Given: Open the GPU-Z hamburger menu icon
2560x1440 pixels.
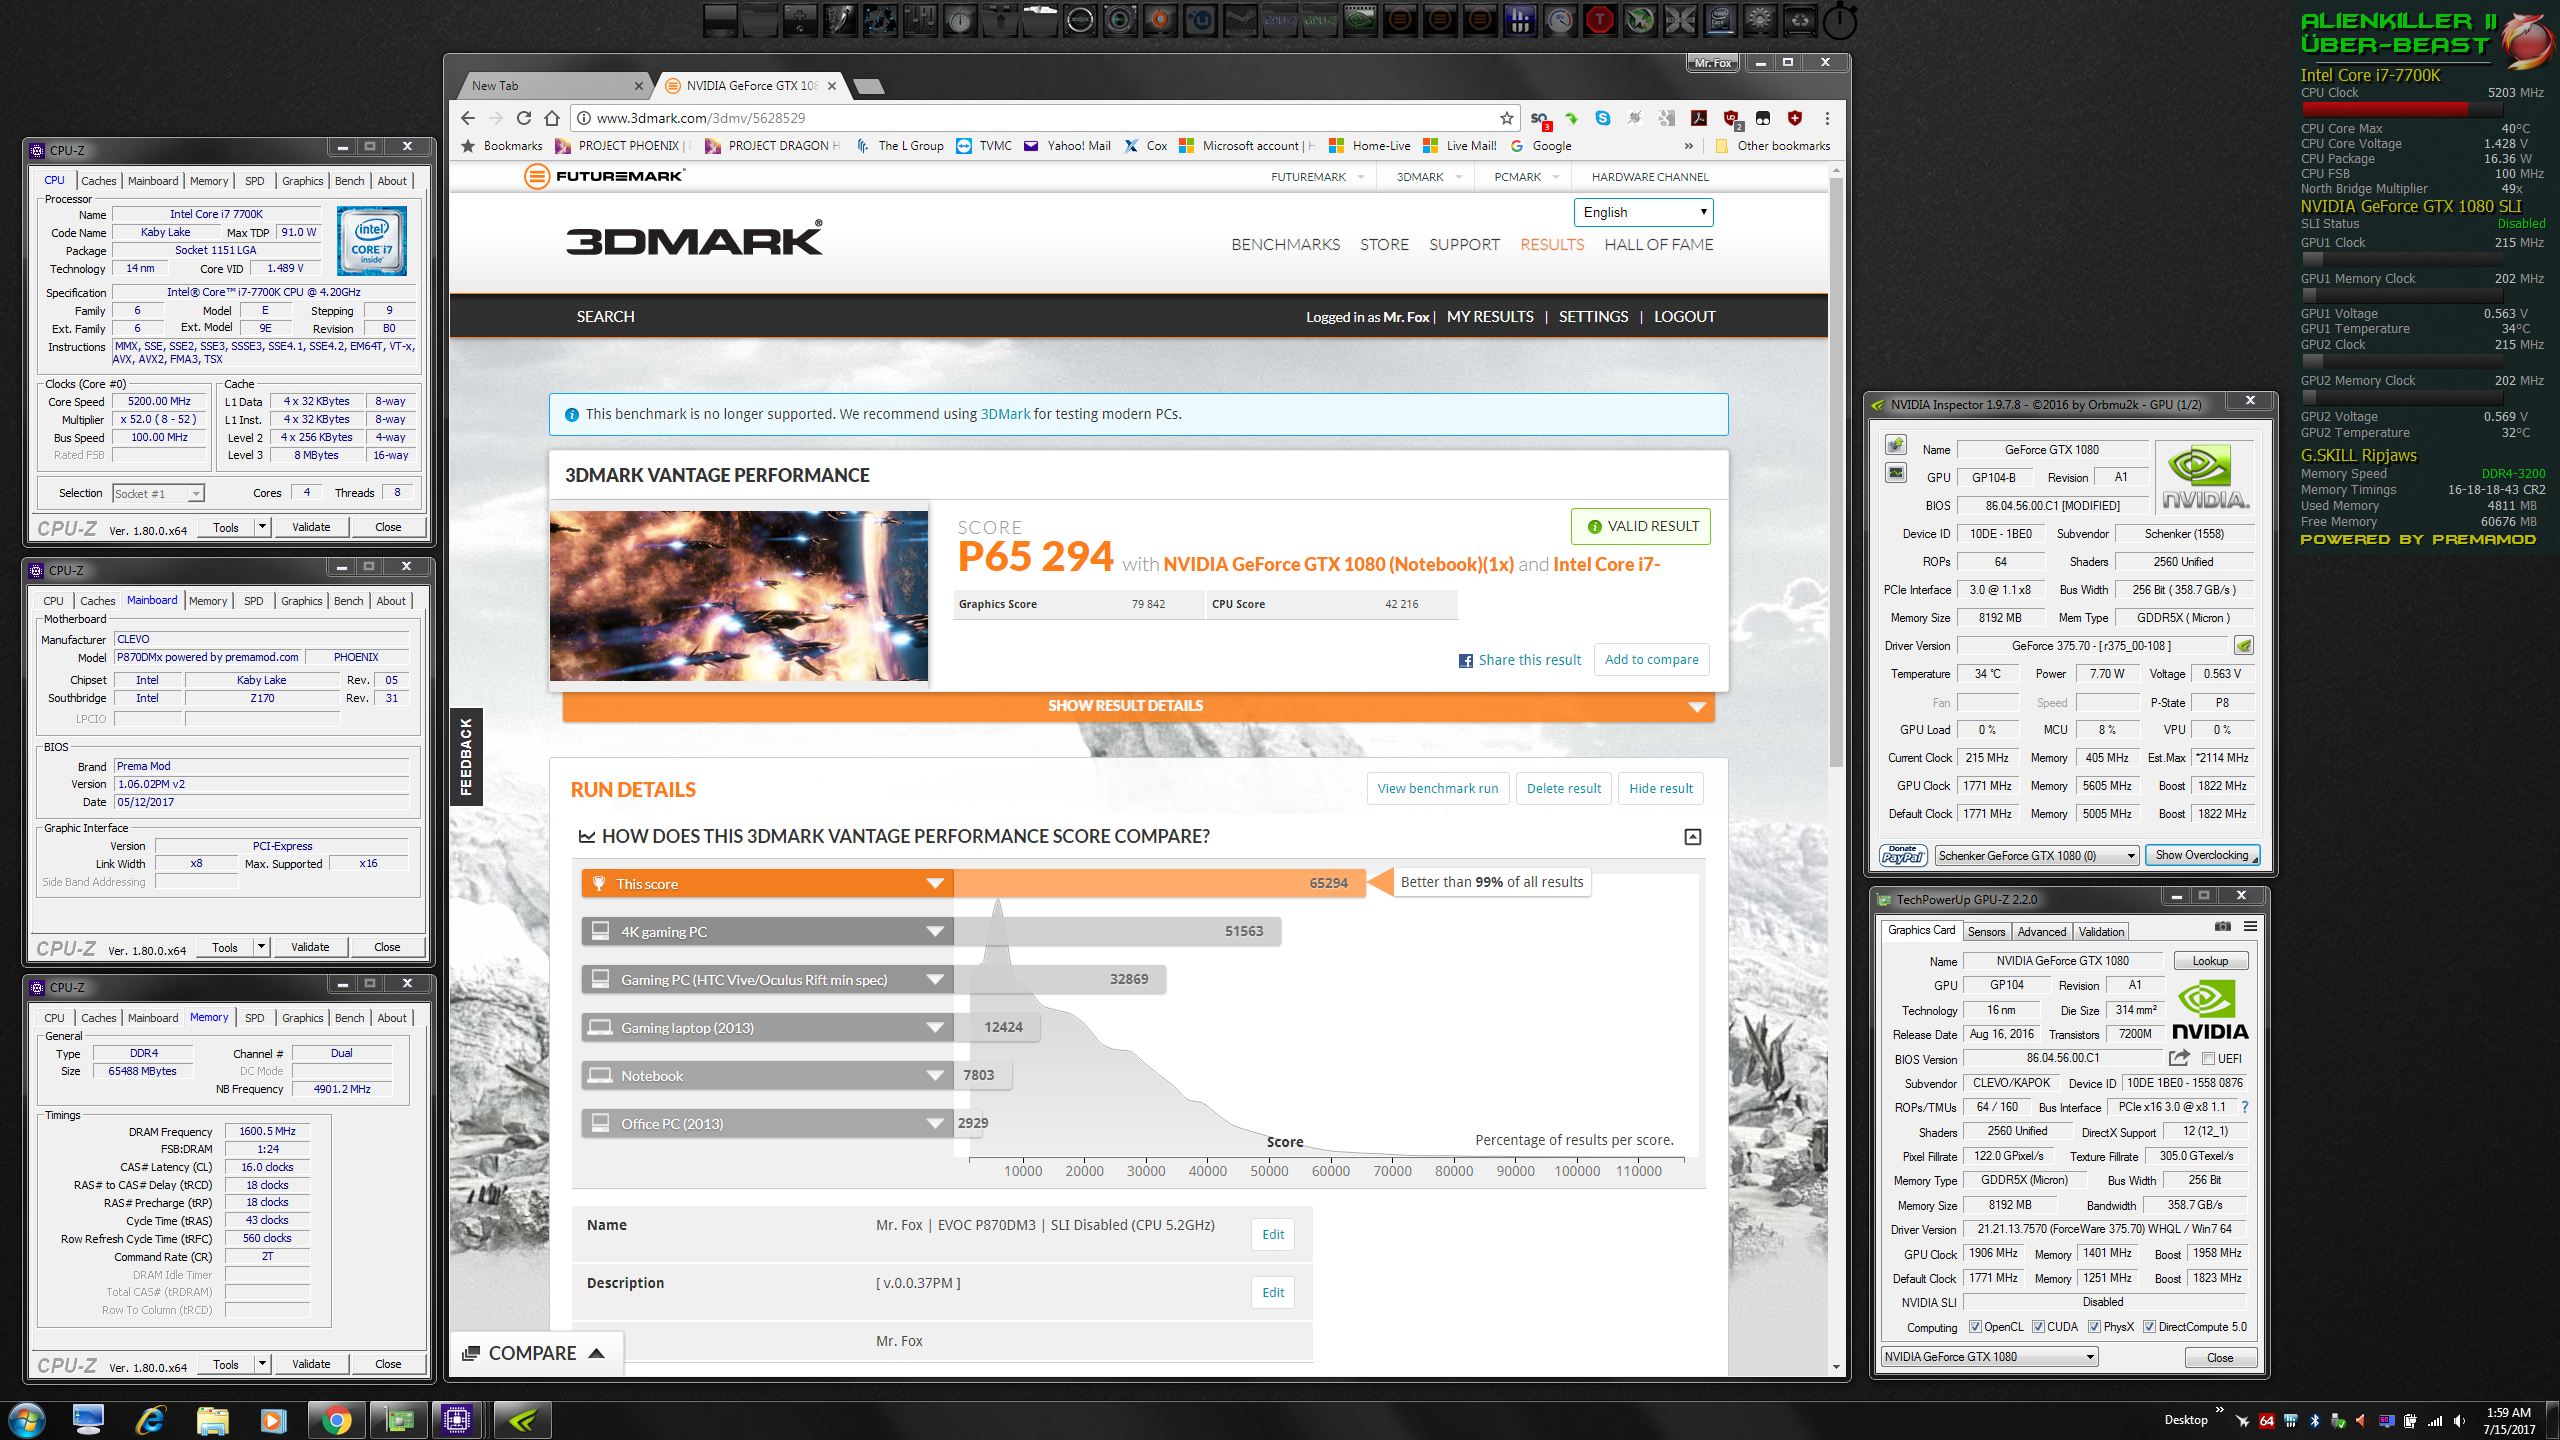Looking at the screenshot, I should coord(2250,926).
